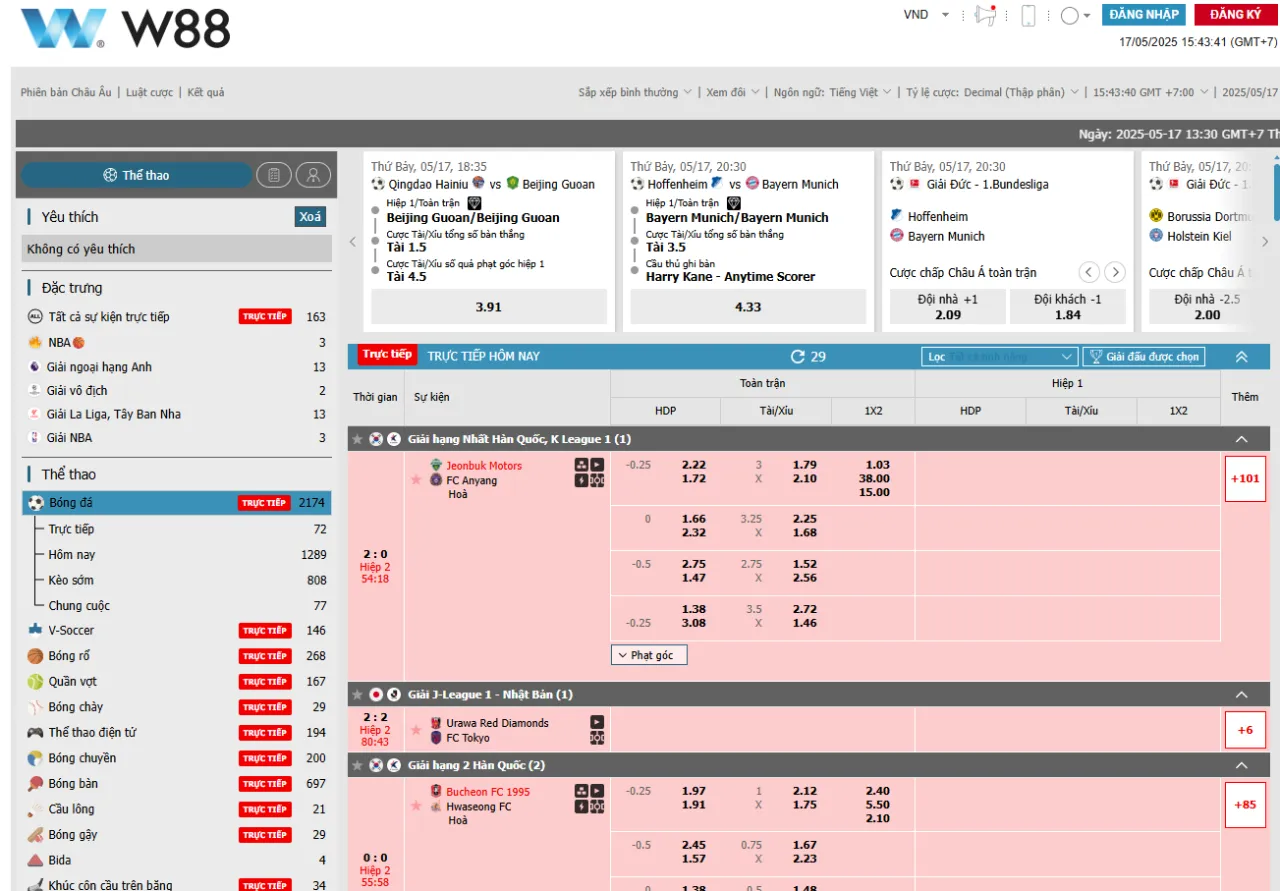Open the mobile phone version icon
The height and width of the screenshot is (891, 1280).
pos(1028,15)
